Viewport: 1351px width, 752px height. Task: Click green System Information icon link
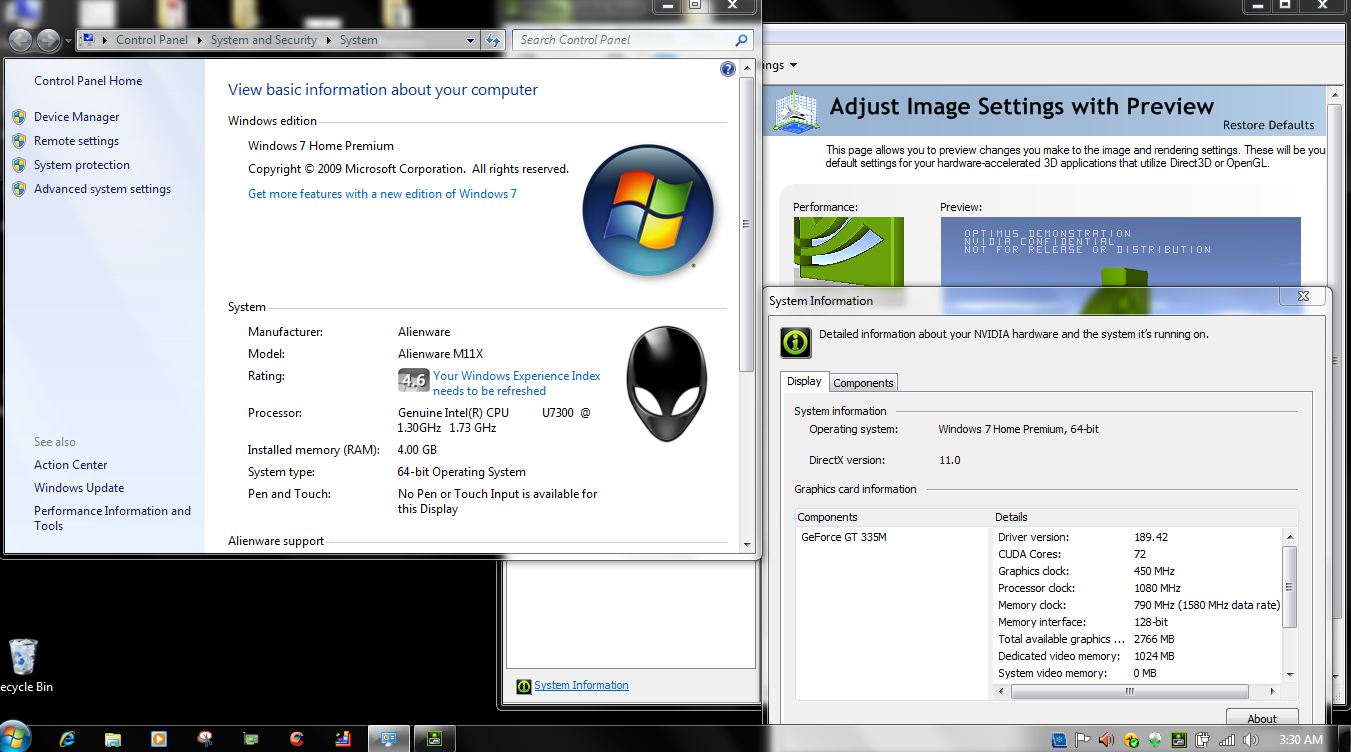pos(523,686)
